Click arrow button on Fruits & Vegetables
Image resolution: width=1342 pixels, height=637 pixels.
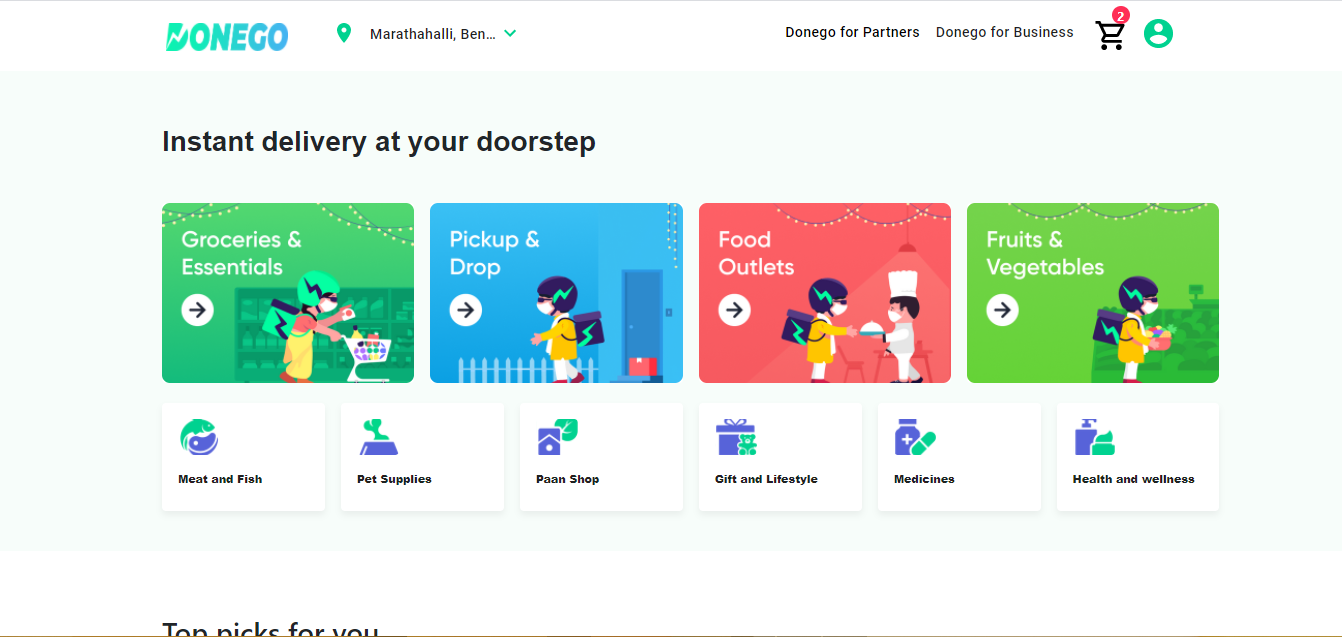pos(1003,310)
